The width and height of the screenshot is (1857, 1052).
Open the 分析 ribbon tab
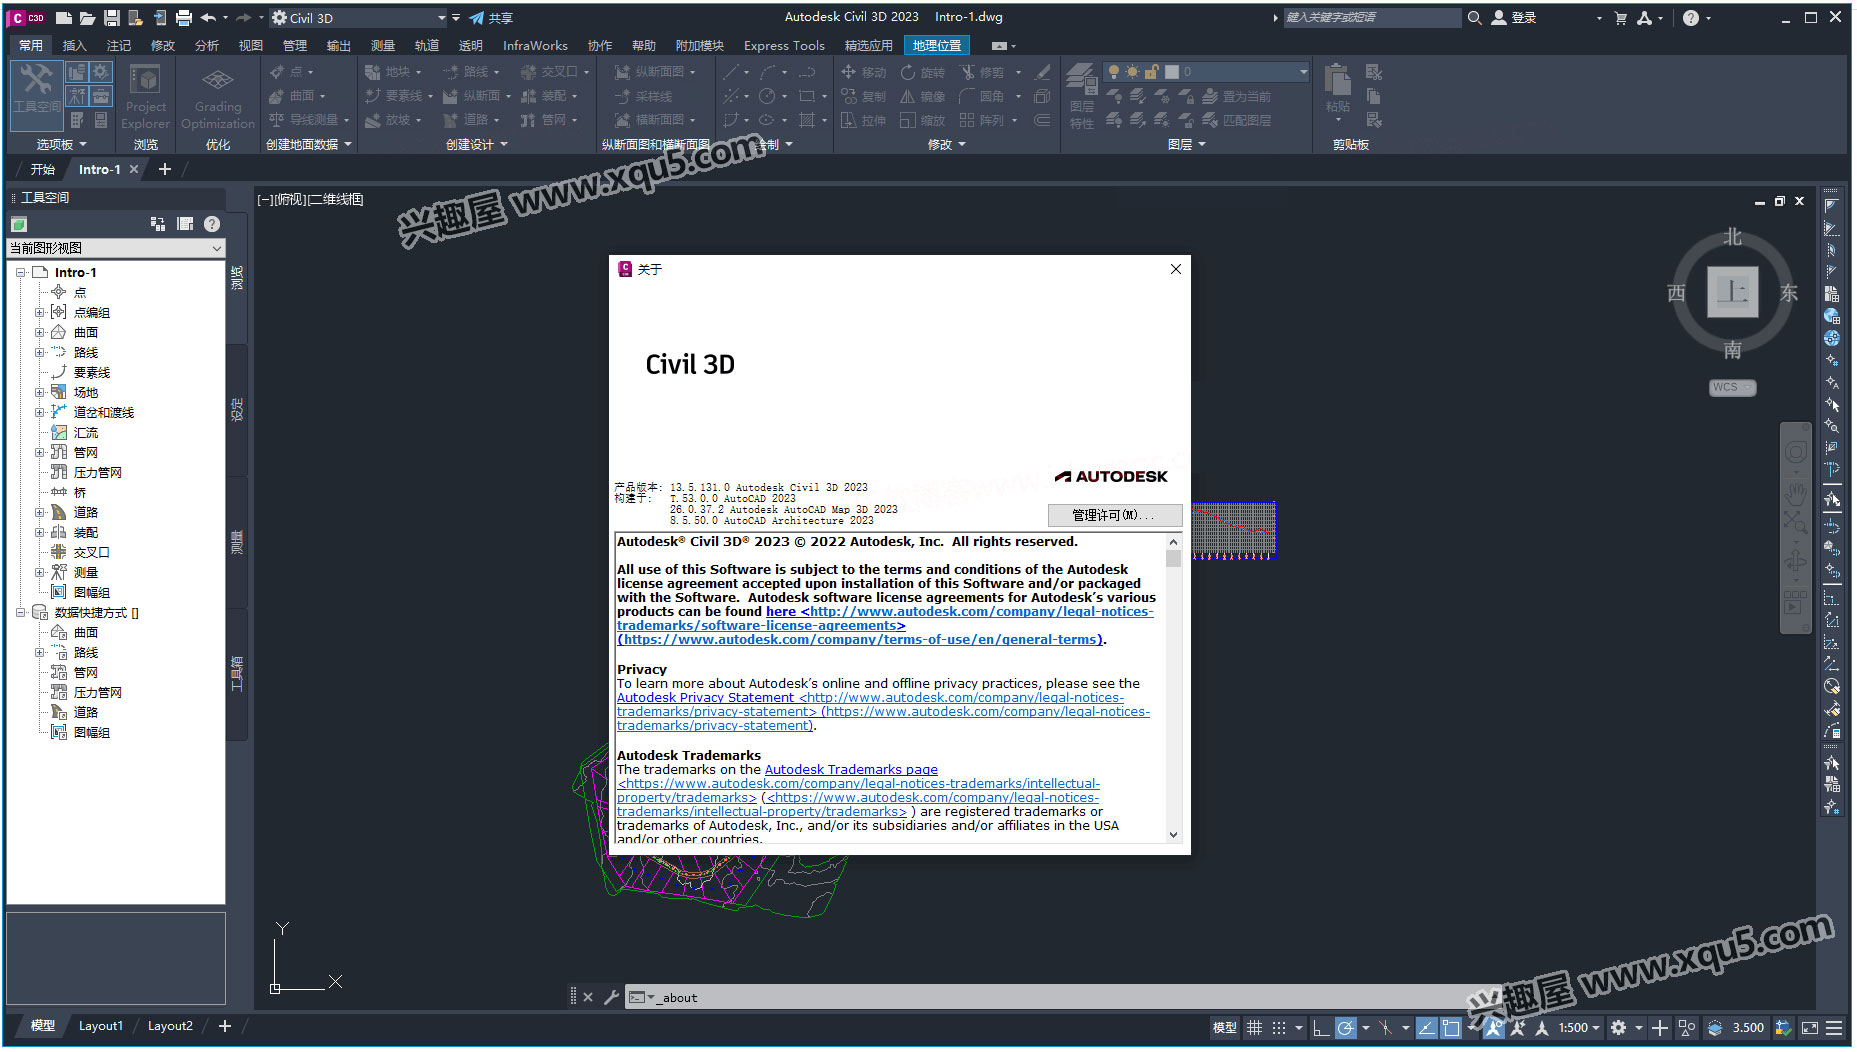(x=207, y=45)
